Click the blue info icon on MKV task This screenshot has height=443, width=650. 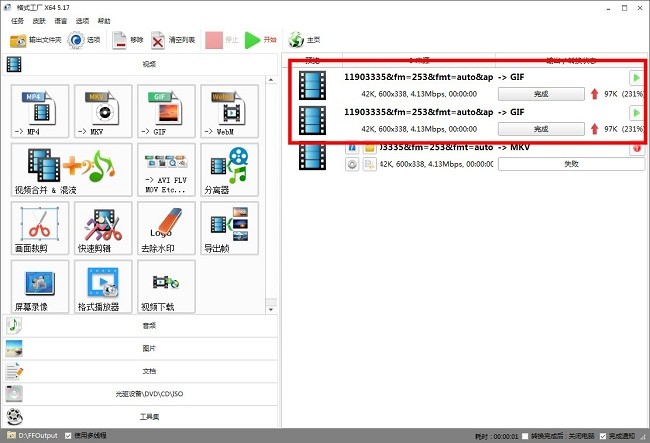(352, 148)
